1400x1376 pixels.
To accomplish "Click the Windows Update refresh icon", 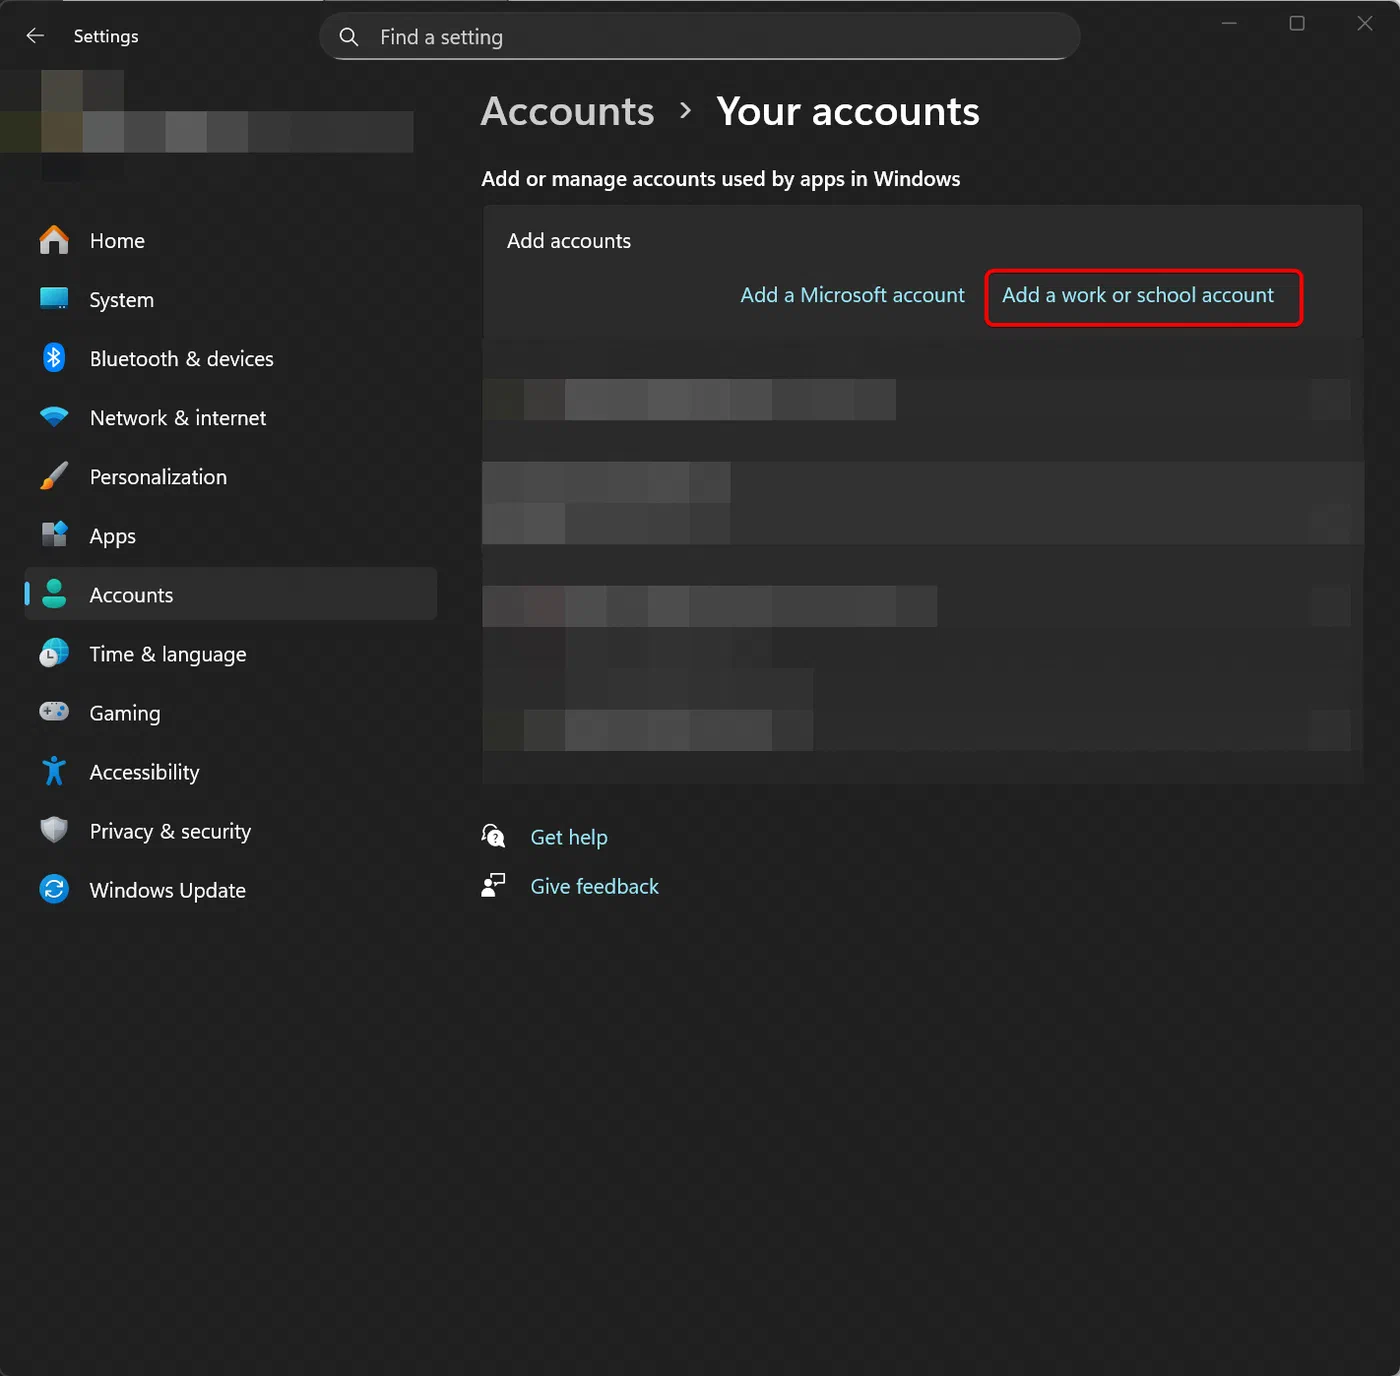I will click(54, 889).
